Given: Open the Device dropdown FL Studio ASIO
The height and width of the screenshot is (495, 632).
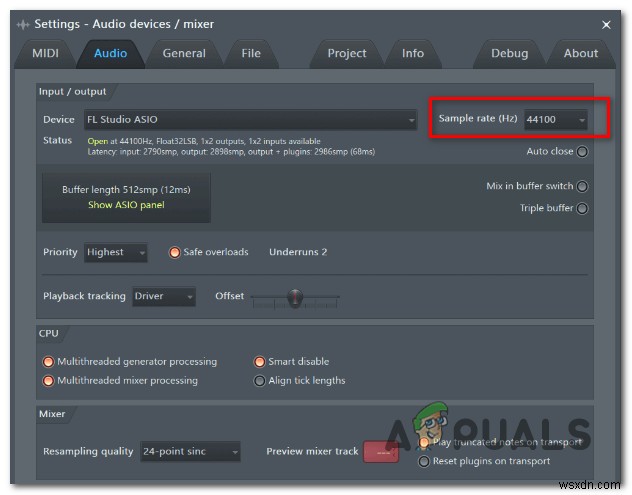Looking at the screenshot, I should (x=250, y=120).
